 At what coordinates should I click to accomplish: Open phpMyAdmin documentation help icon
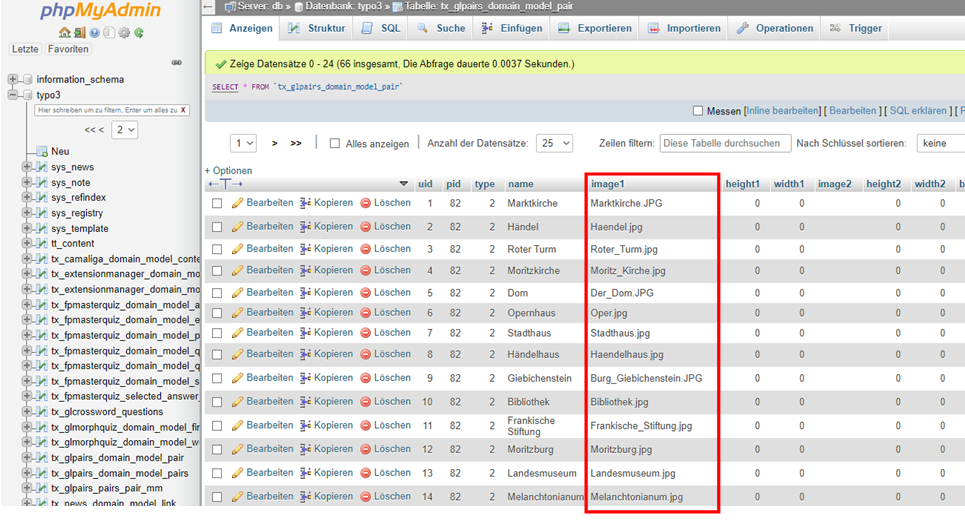94,33
